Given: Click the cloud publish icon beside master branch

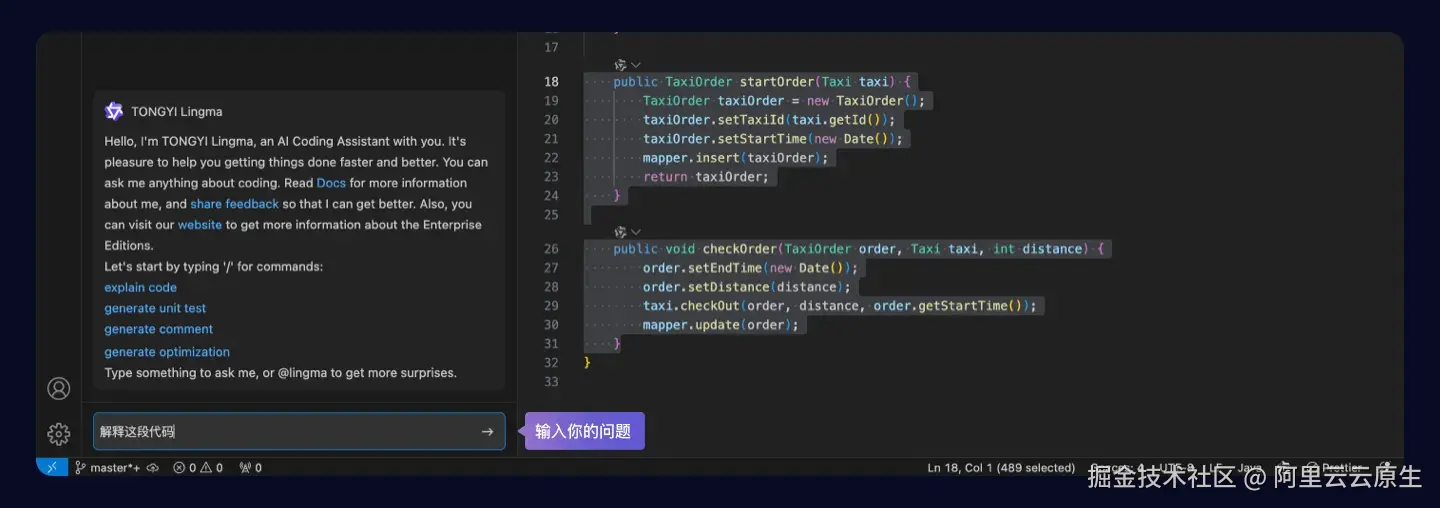Looking at the screenshot, I should pos(153,467).
